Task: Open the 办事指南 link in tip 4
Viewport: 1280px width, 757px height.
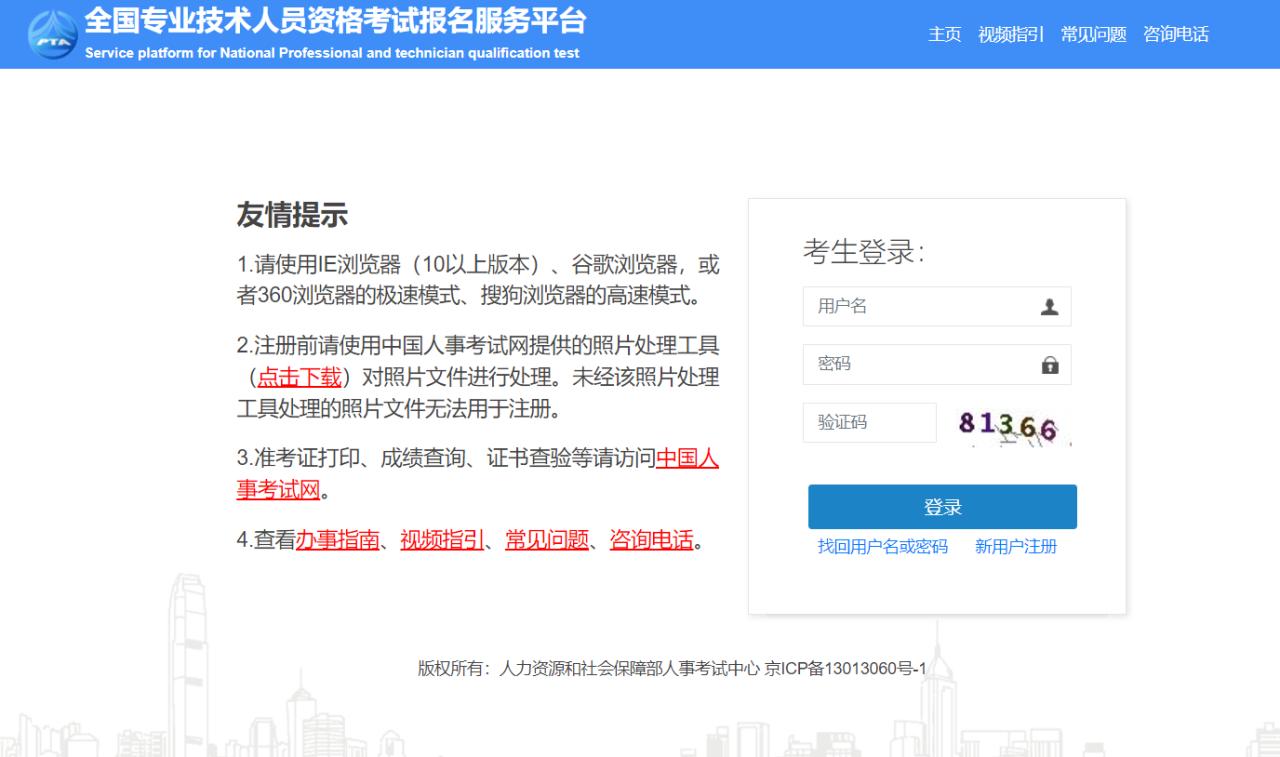Action: click(337, 540)
